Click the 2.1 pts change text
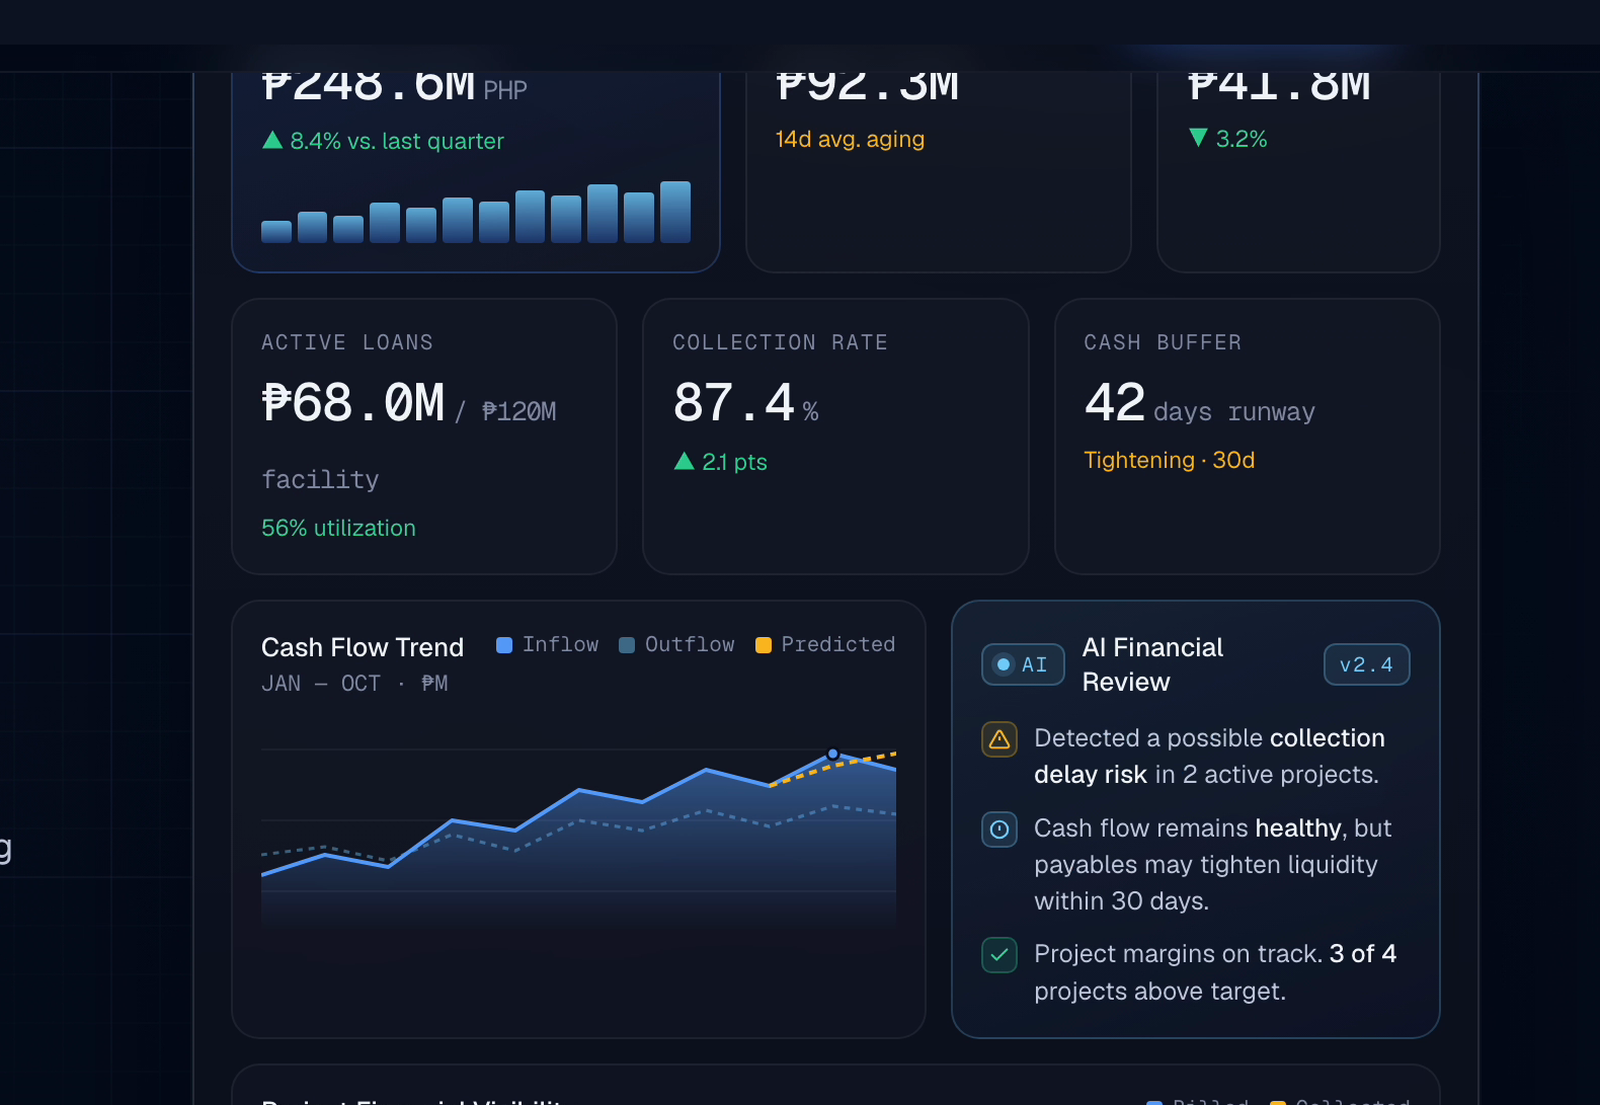 click(x=734, y=462)
